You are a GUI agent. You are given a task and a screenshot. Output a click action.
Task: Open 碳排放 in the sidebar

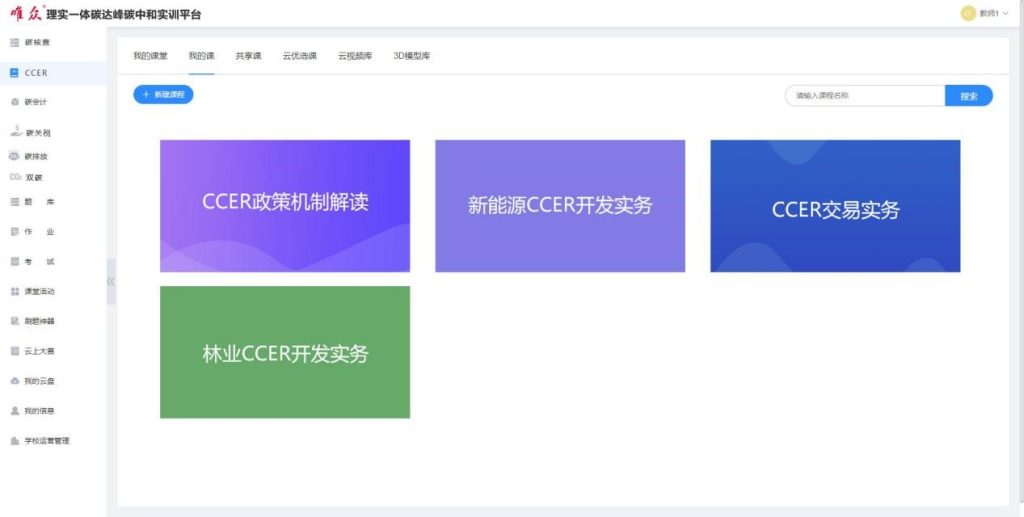14,156
